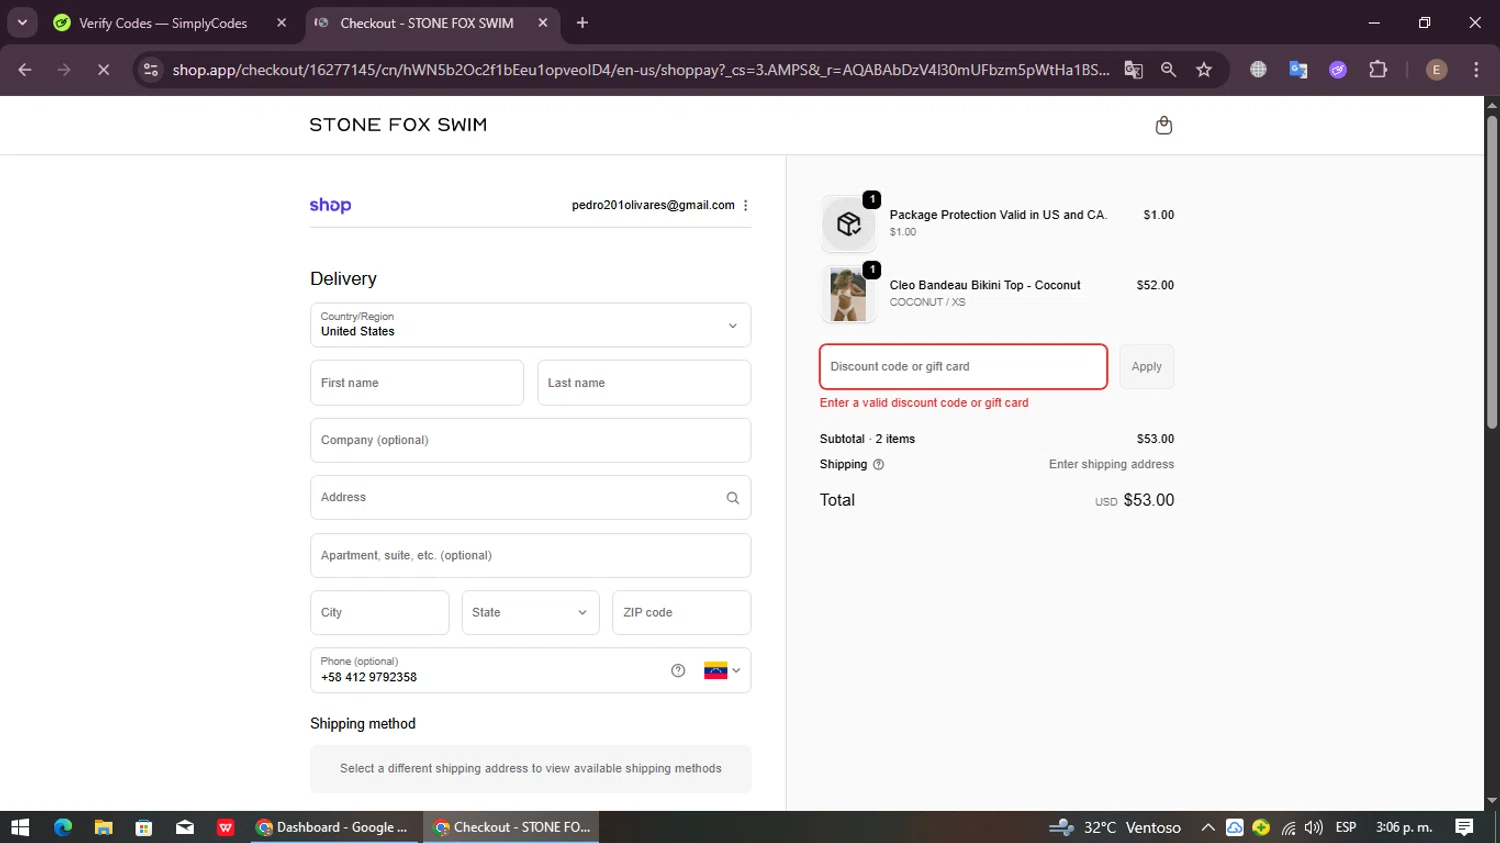This screenshot has height=843, width=1500.
Task: Go back with the browser back arrow
Action: 25,70
